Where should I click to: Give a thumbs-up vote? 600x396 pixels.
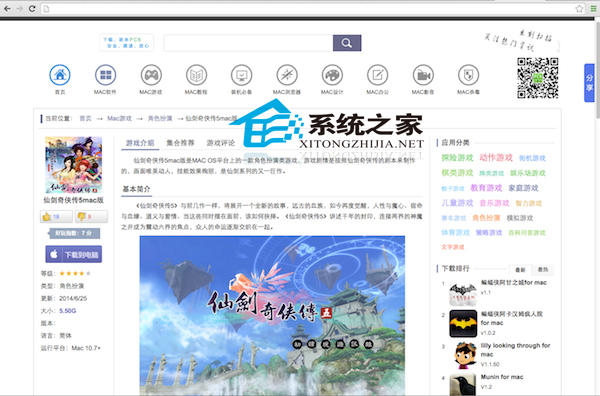[x=56, y=217]
